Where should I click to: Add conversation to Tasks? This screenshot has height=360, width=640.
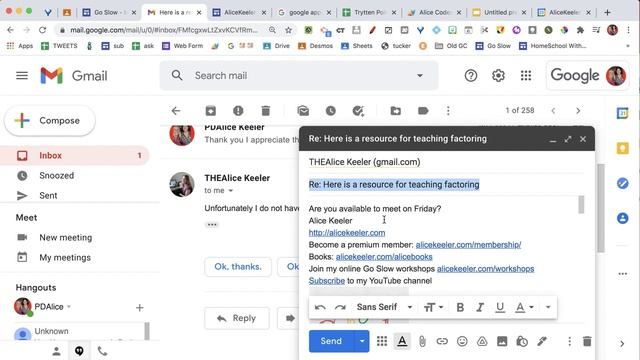coord(358,111)
